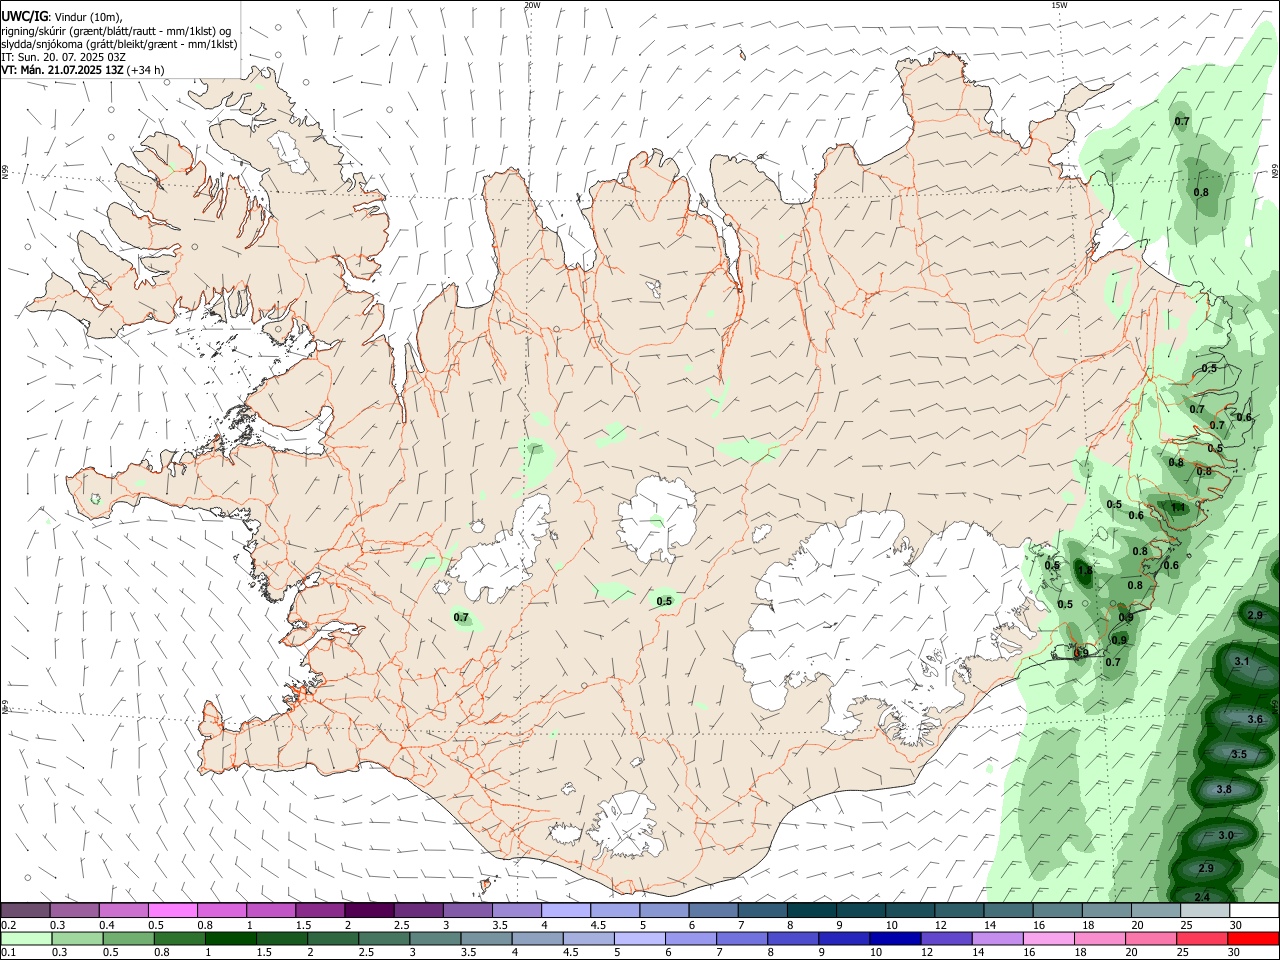Pick the white 30 swatch in purple scale
1280x960 pixels.
click(1254, 910)
